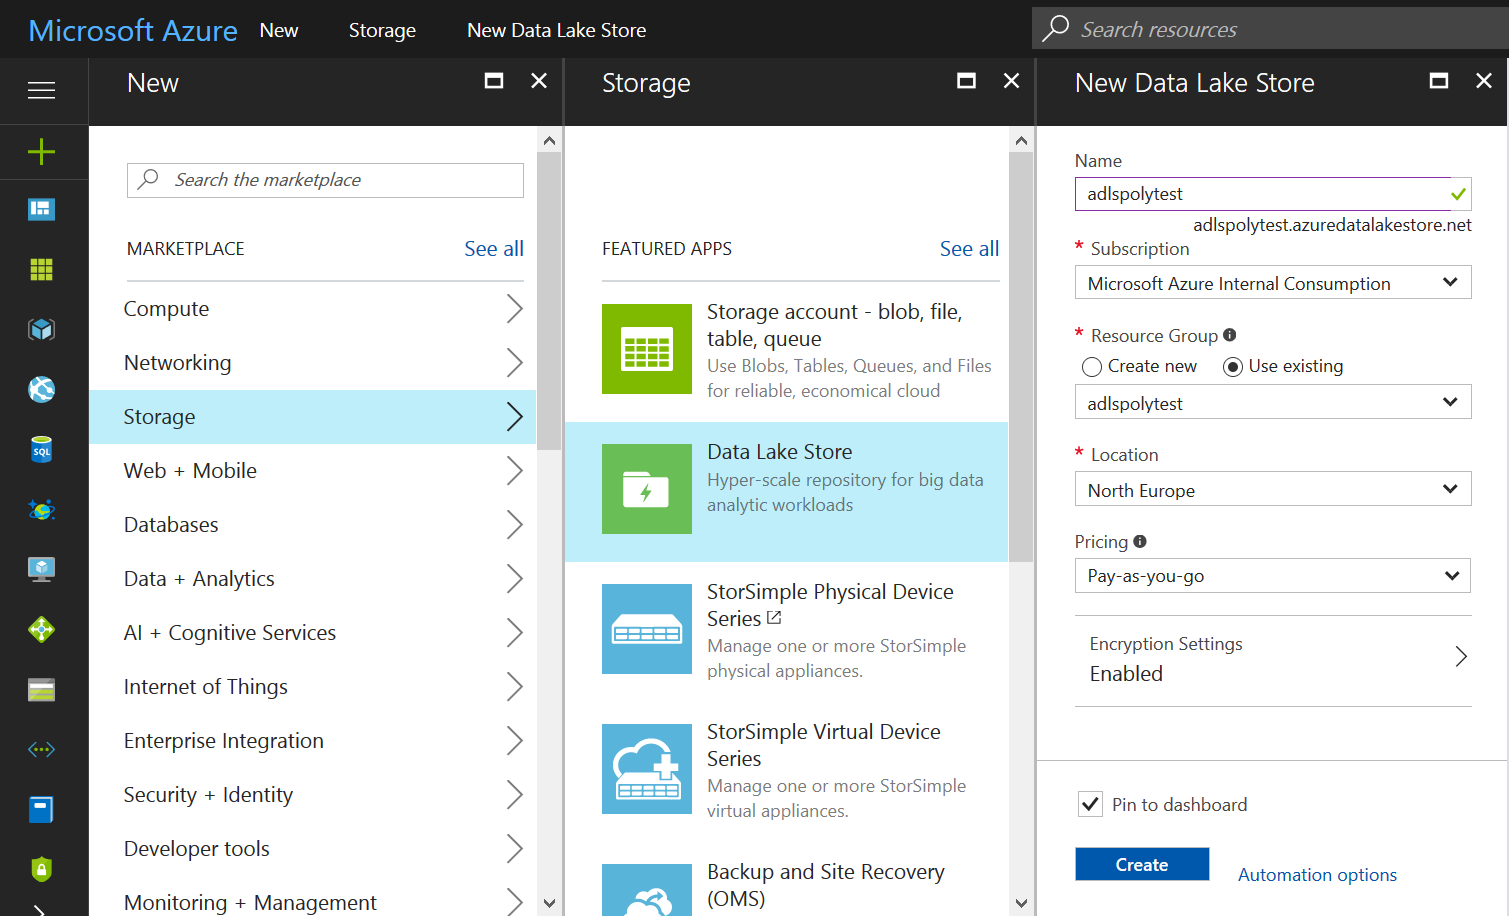Open the All resources grid icon

point(41,269)
